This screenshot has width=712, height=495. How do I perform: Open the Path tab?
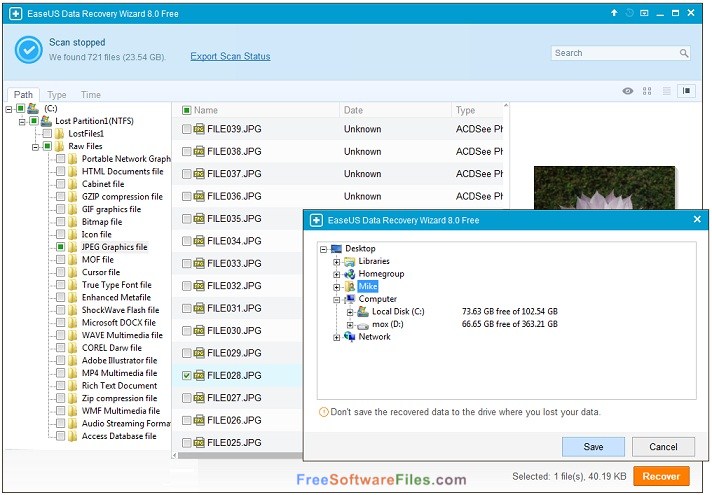(x=23, y=94)
